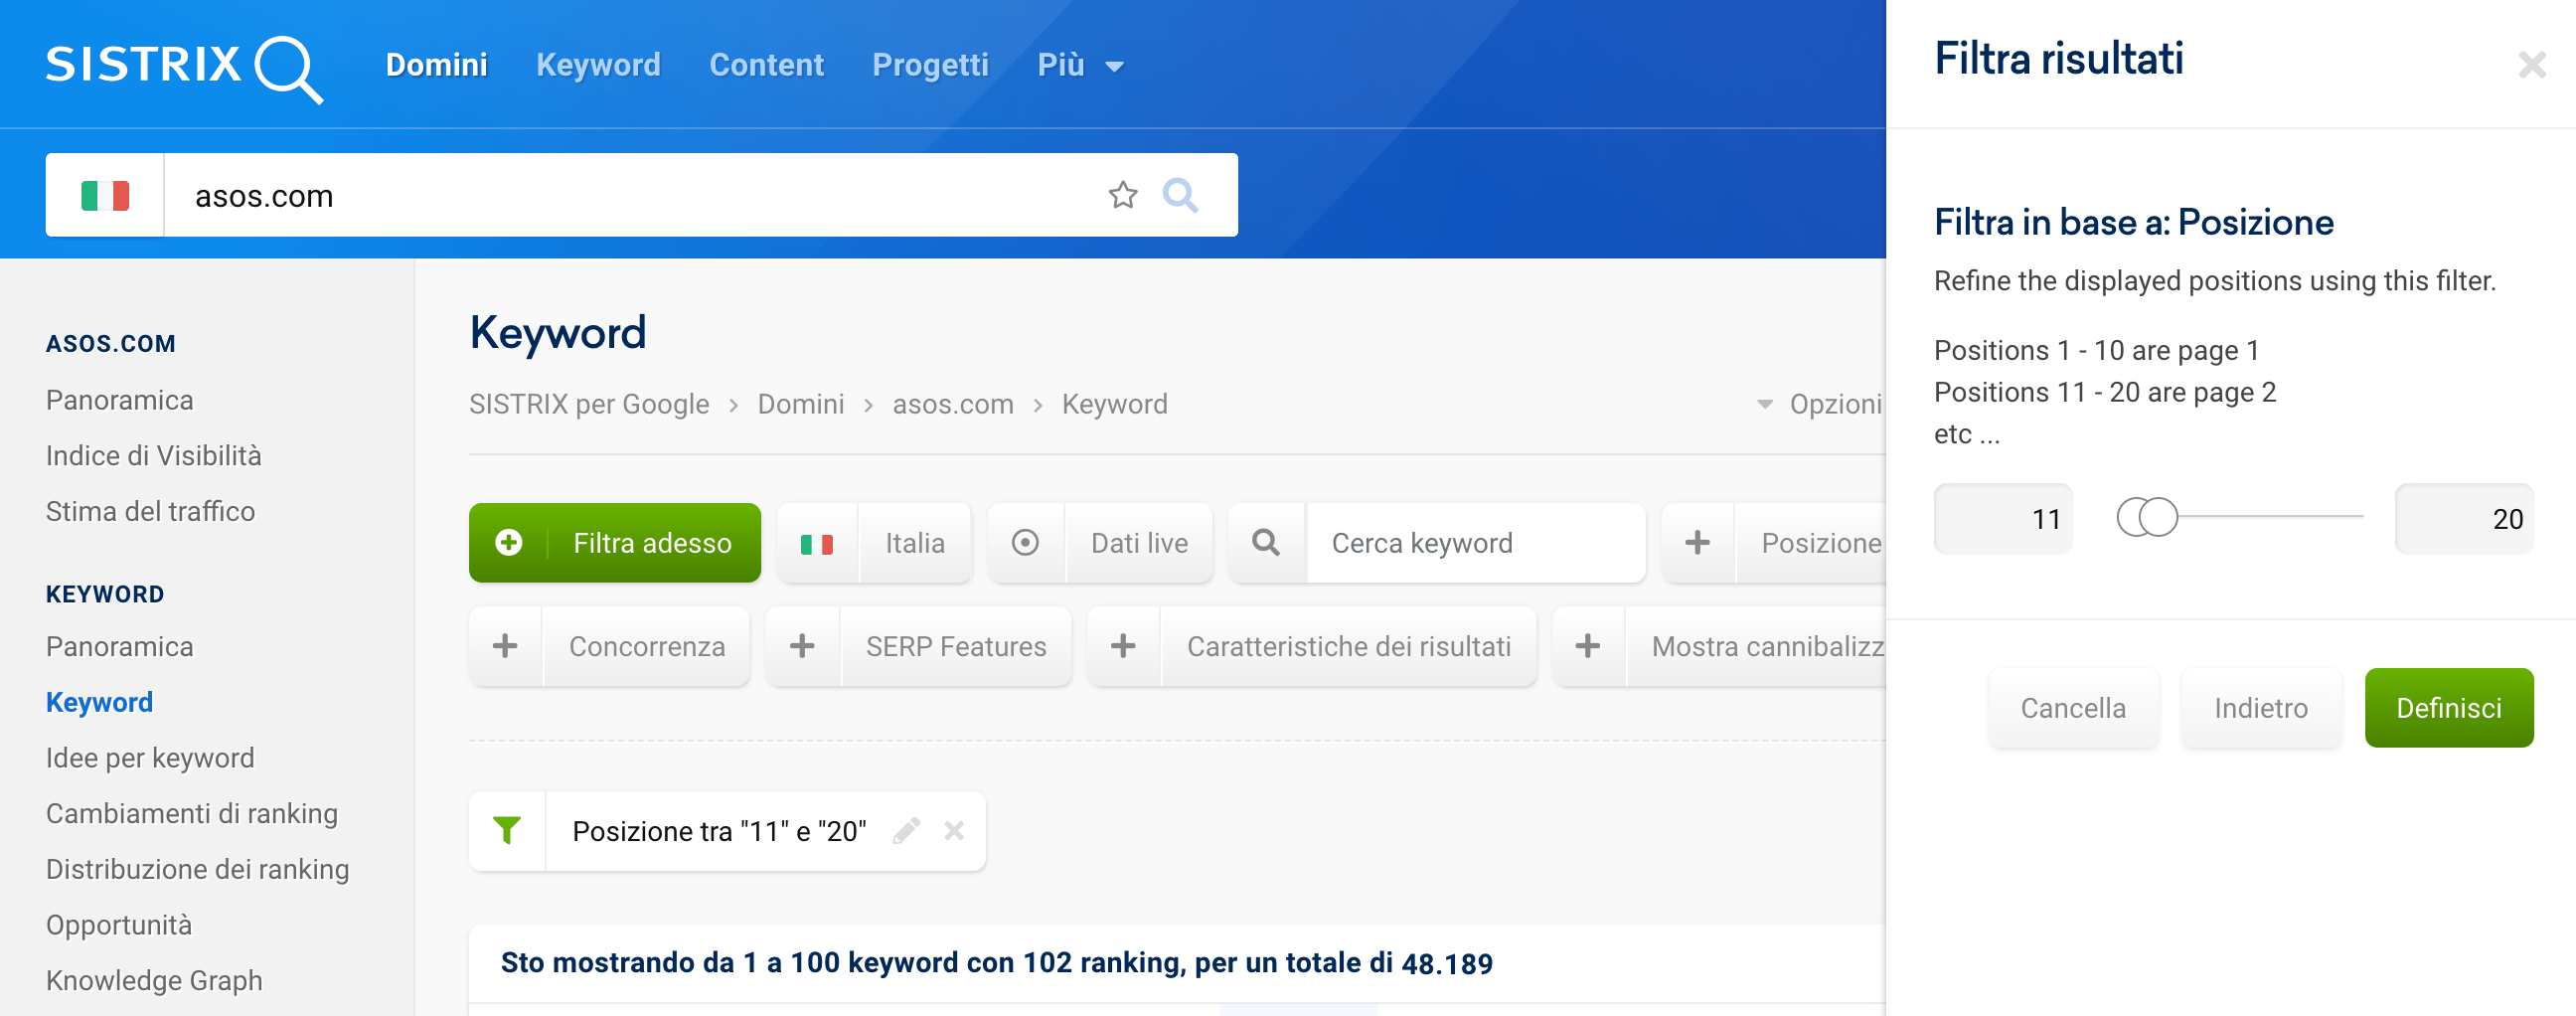Click the Definisci button
Image resolution: width=2576 pixels, height=1016 pixels.
[x=2449, y=708]
